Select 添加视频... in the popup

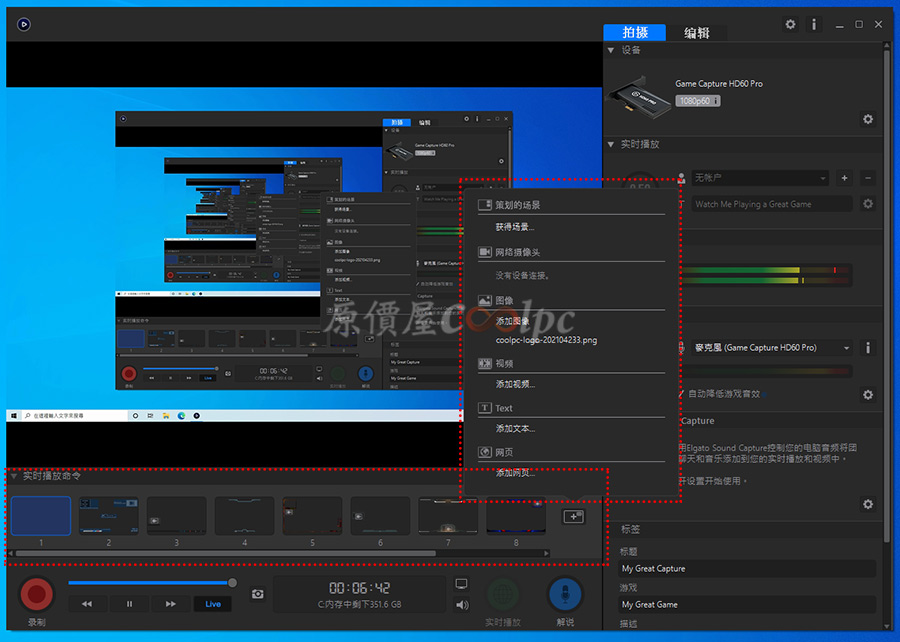515,384
